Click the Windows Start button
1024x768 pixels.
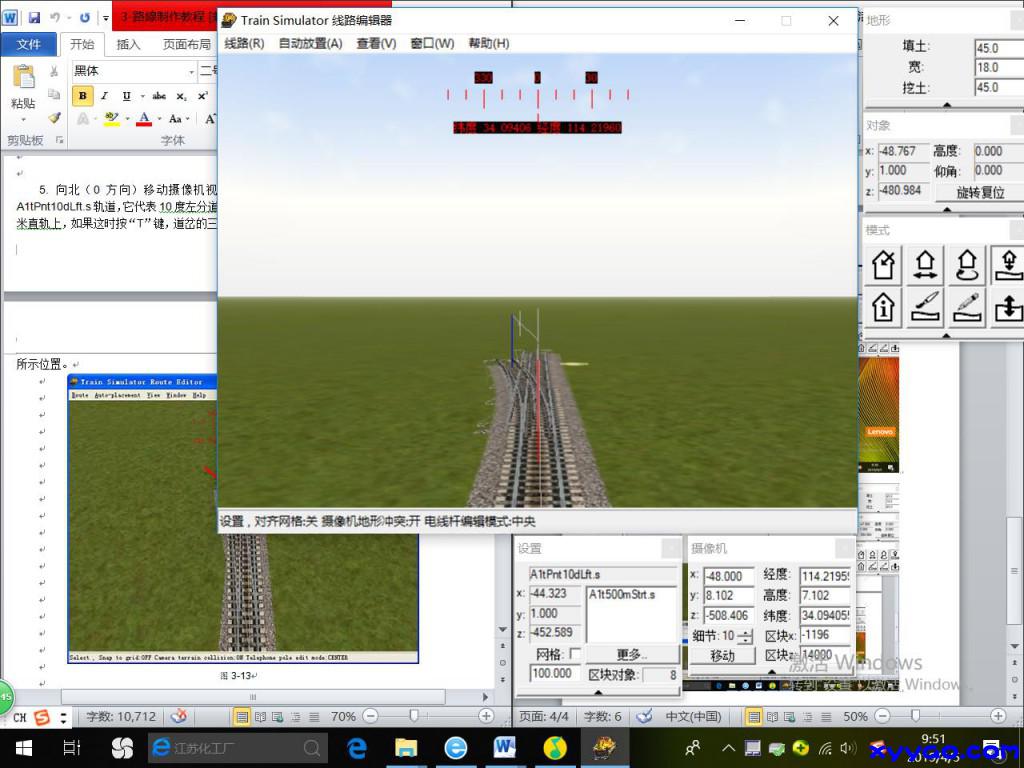[x=23, y=747]
